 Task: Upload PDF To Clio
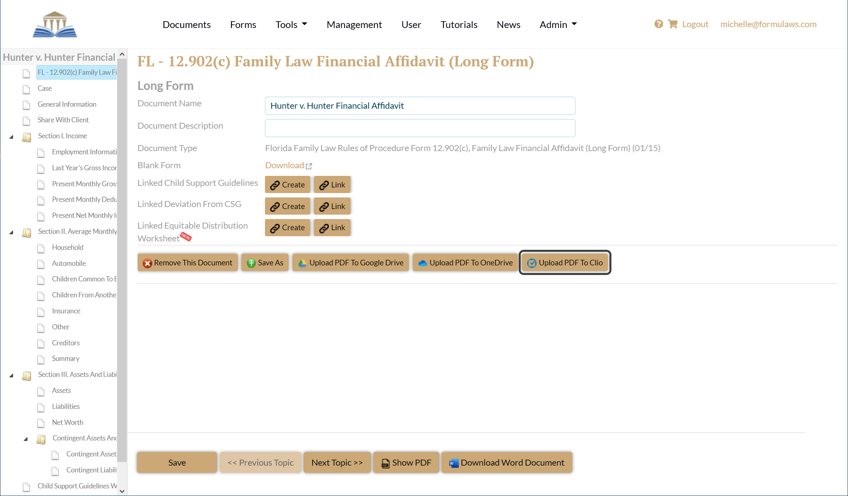coord(565,262)
